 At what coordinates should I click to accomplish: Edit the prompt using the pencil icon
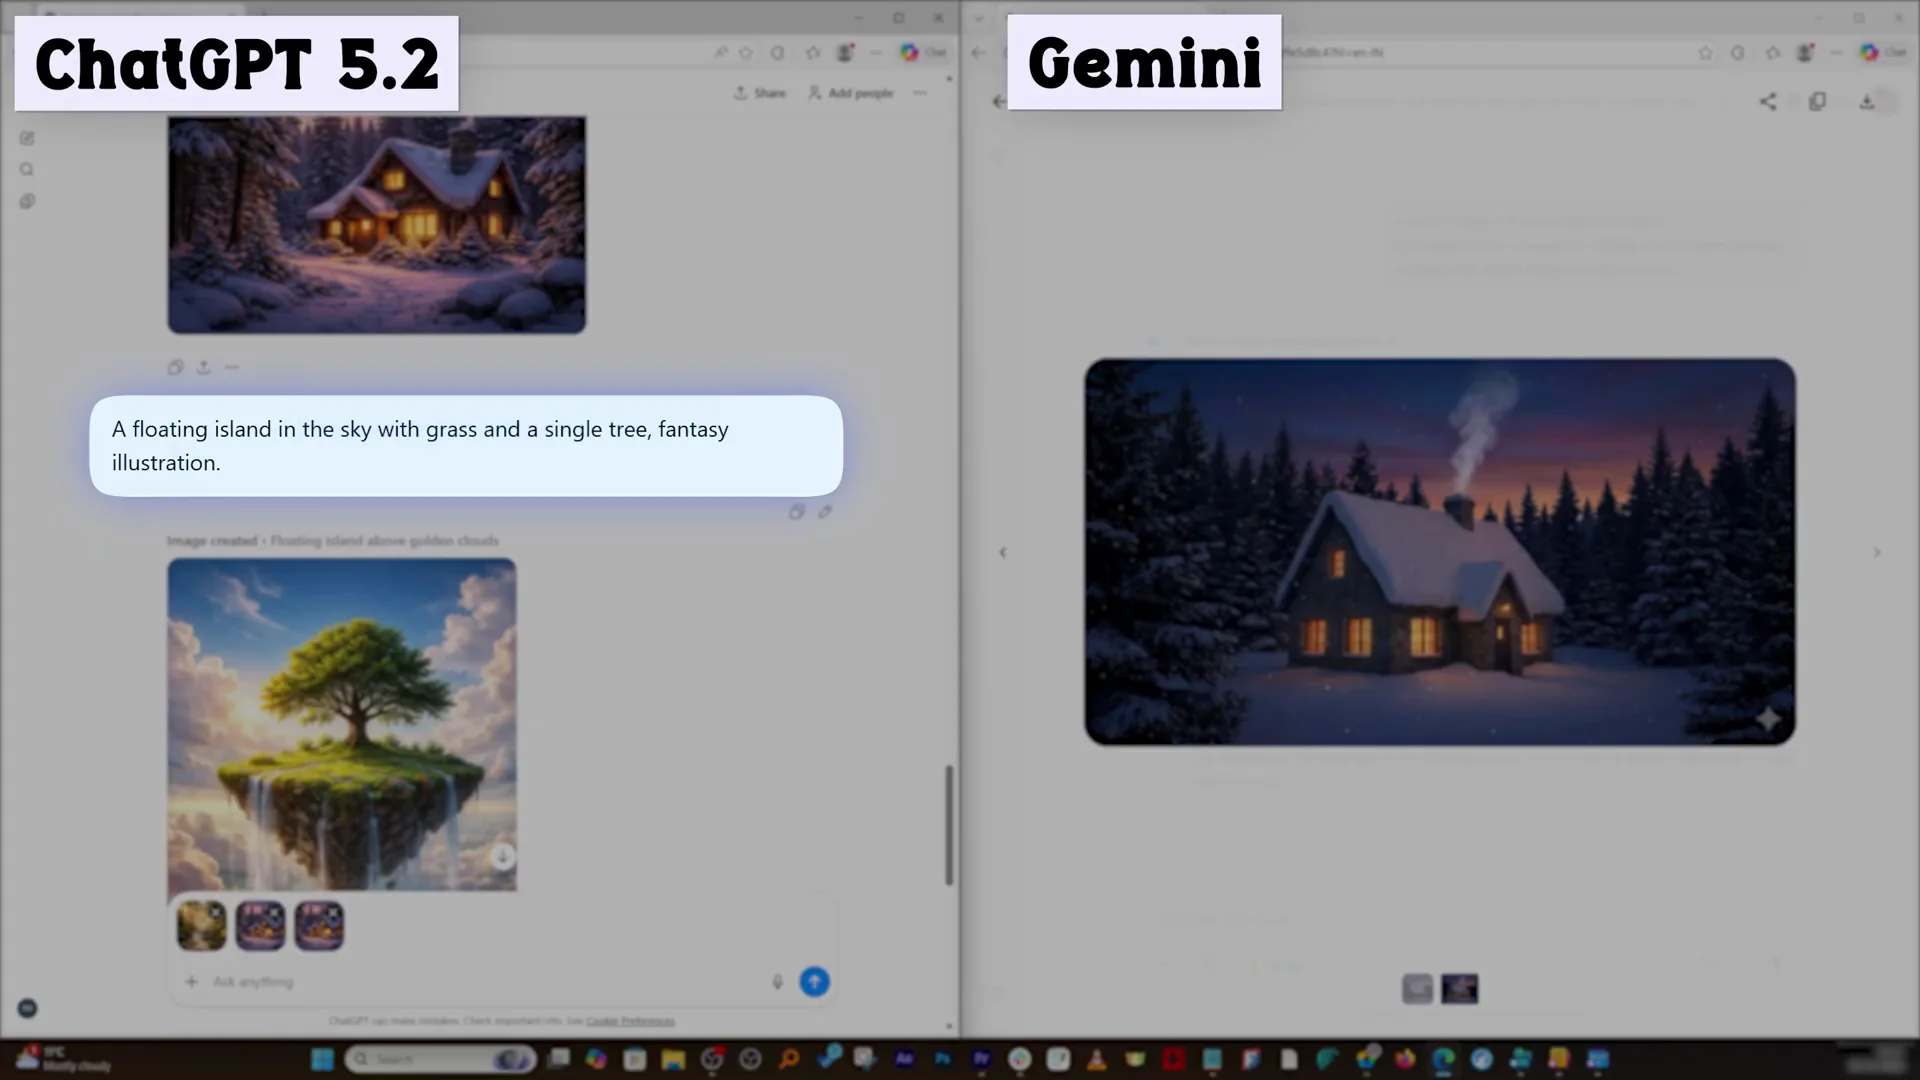(x=825, y=512)
